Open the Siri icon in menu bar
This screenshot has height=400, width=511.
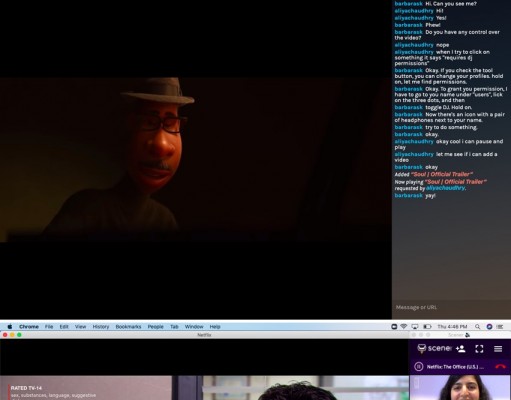tap(489, 327)
